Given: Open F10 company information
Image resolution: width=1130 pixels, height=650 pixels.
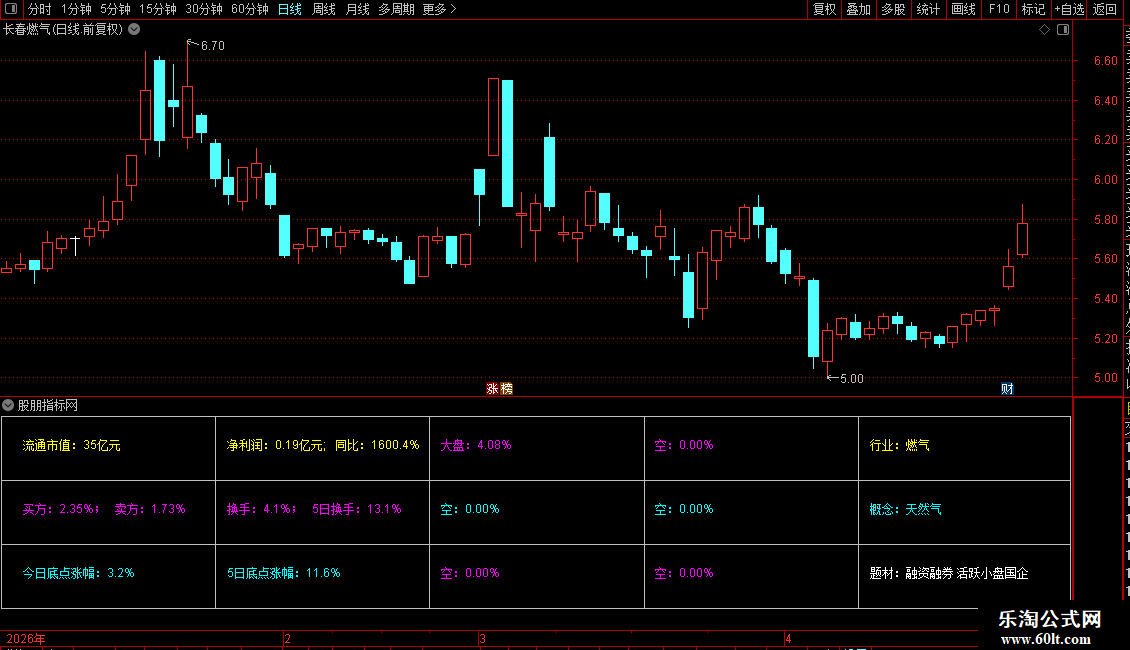Looking at the screenshot, I should tap(999, 9).
